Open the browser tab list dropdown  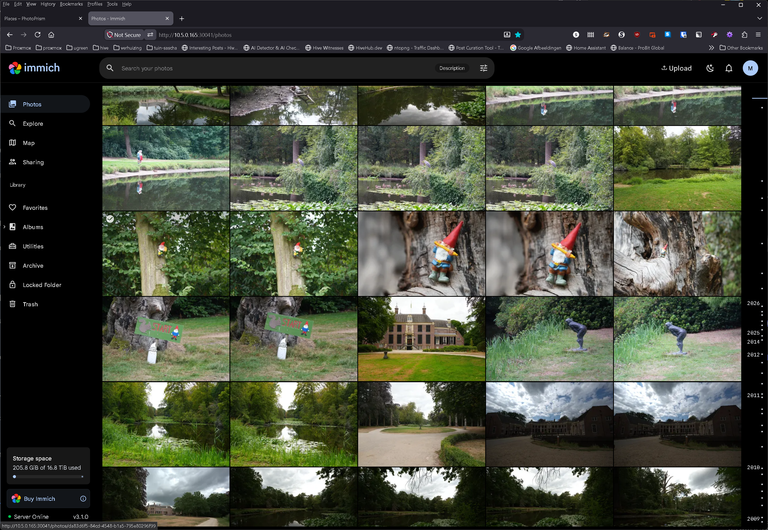(759, 18)
